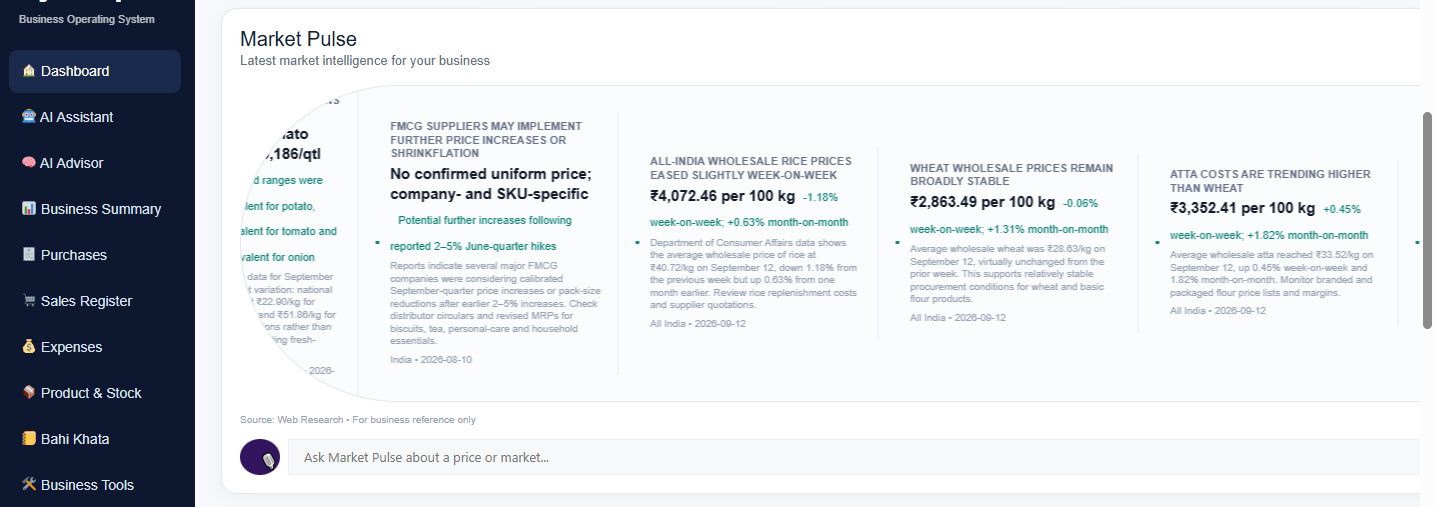Click the Bahi Khata ledger icon
Screen dimensions: 1435x507
click(x=29, y=439)
